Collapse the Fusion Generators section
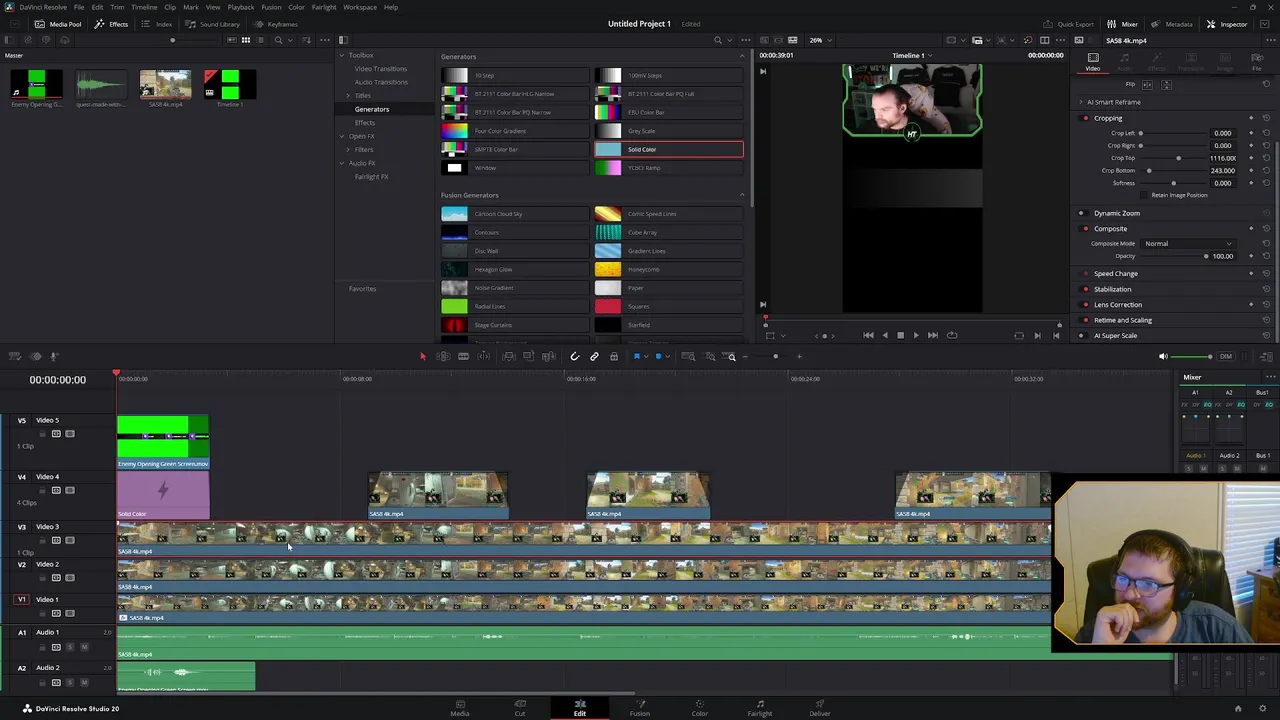Screen dimensions: 1280x720 [741, 195]
